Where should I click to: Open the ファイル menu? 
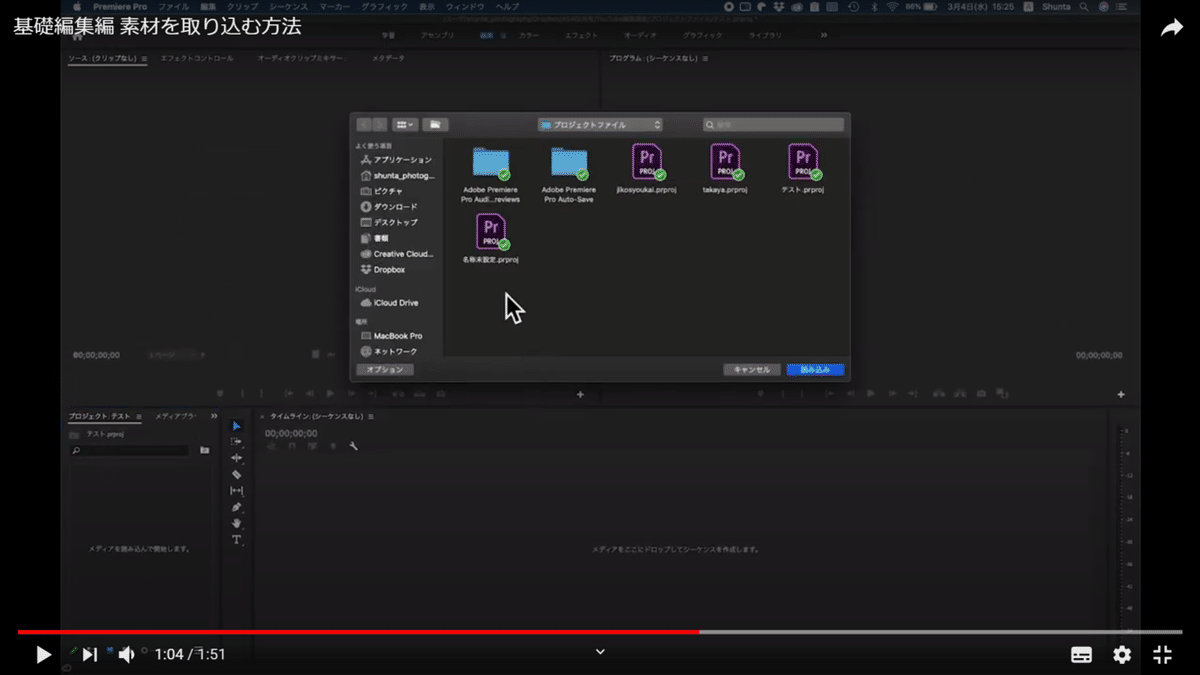pyautogui.click(x=174, y=6)
